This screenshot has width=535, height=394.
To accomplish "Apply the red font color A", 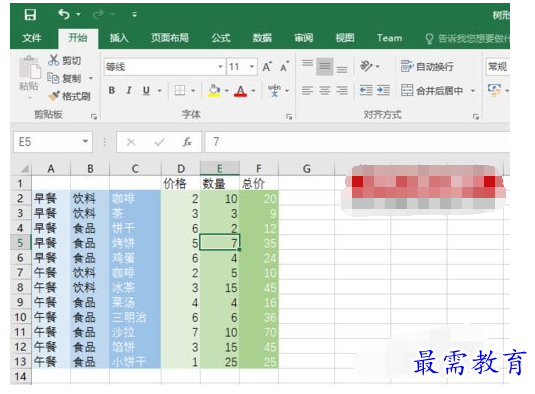I will (241, 91).
